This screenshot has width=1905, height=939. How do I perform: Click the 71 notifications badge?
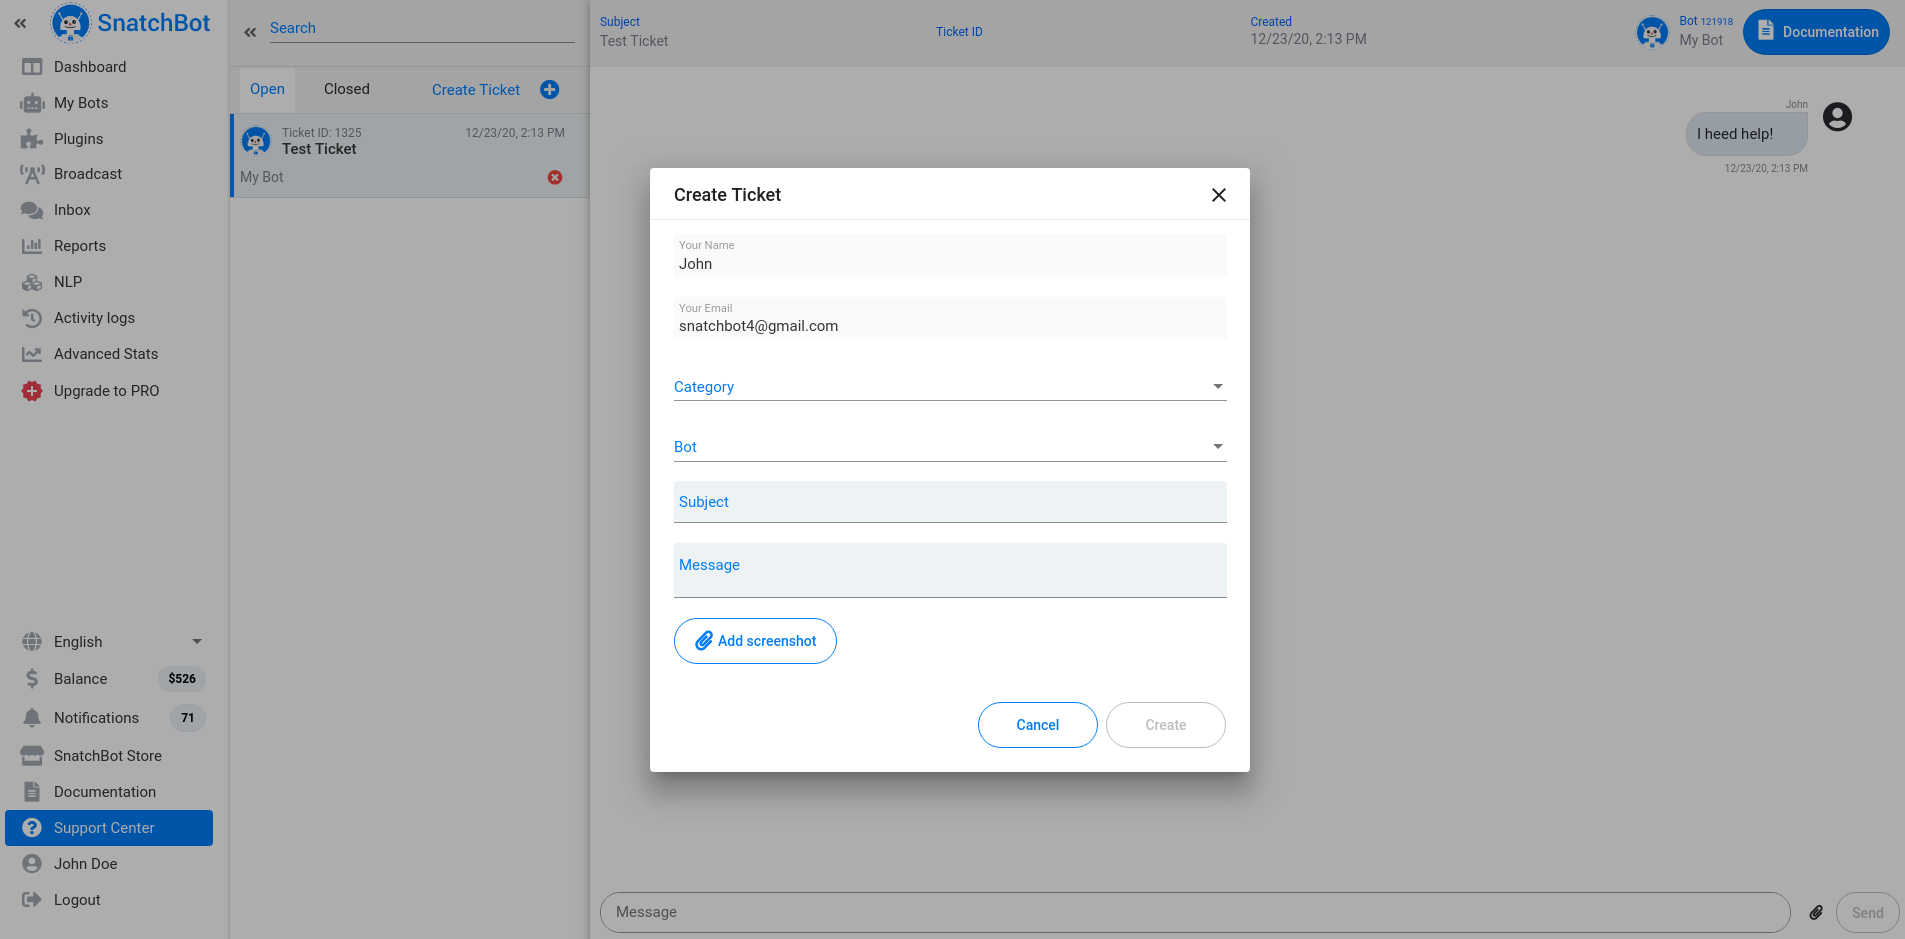(187, 718)
